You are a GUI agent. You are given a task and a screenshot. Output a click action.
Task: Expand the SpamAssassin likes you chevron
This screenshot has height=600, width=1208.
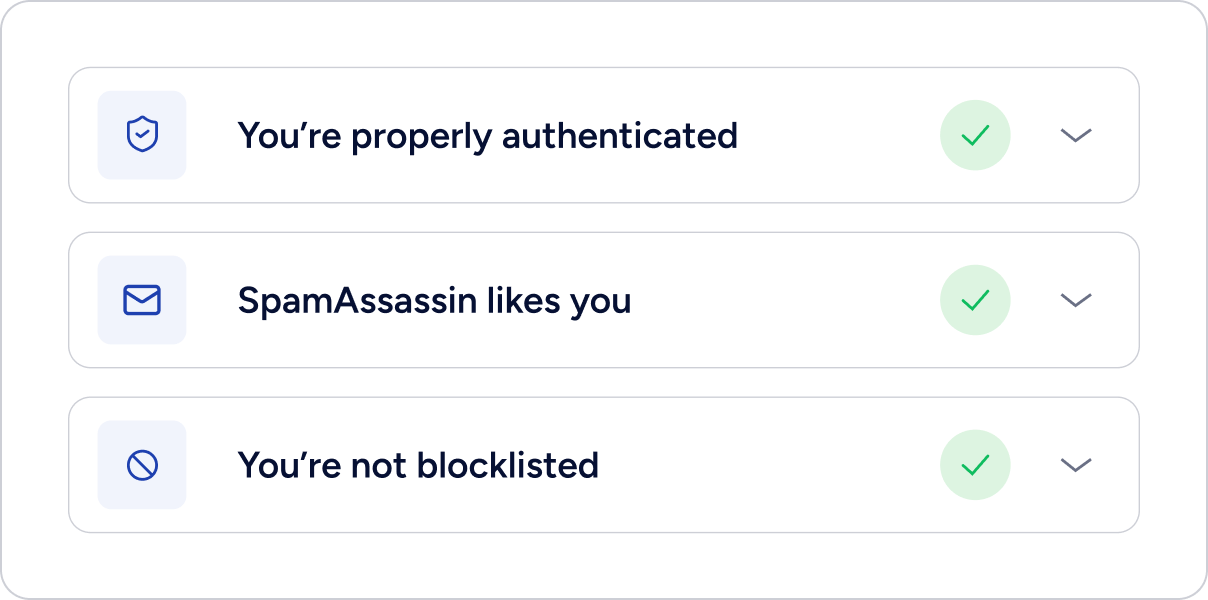(1076, 300)
